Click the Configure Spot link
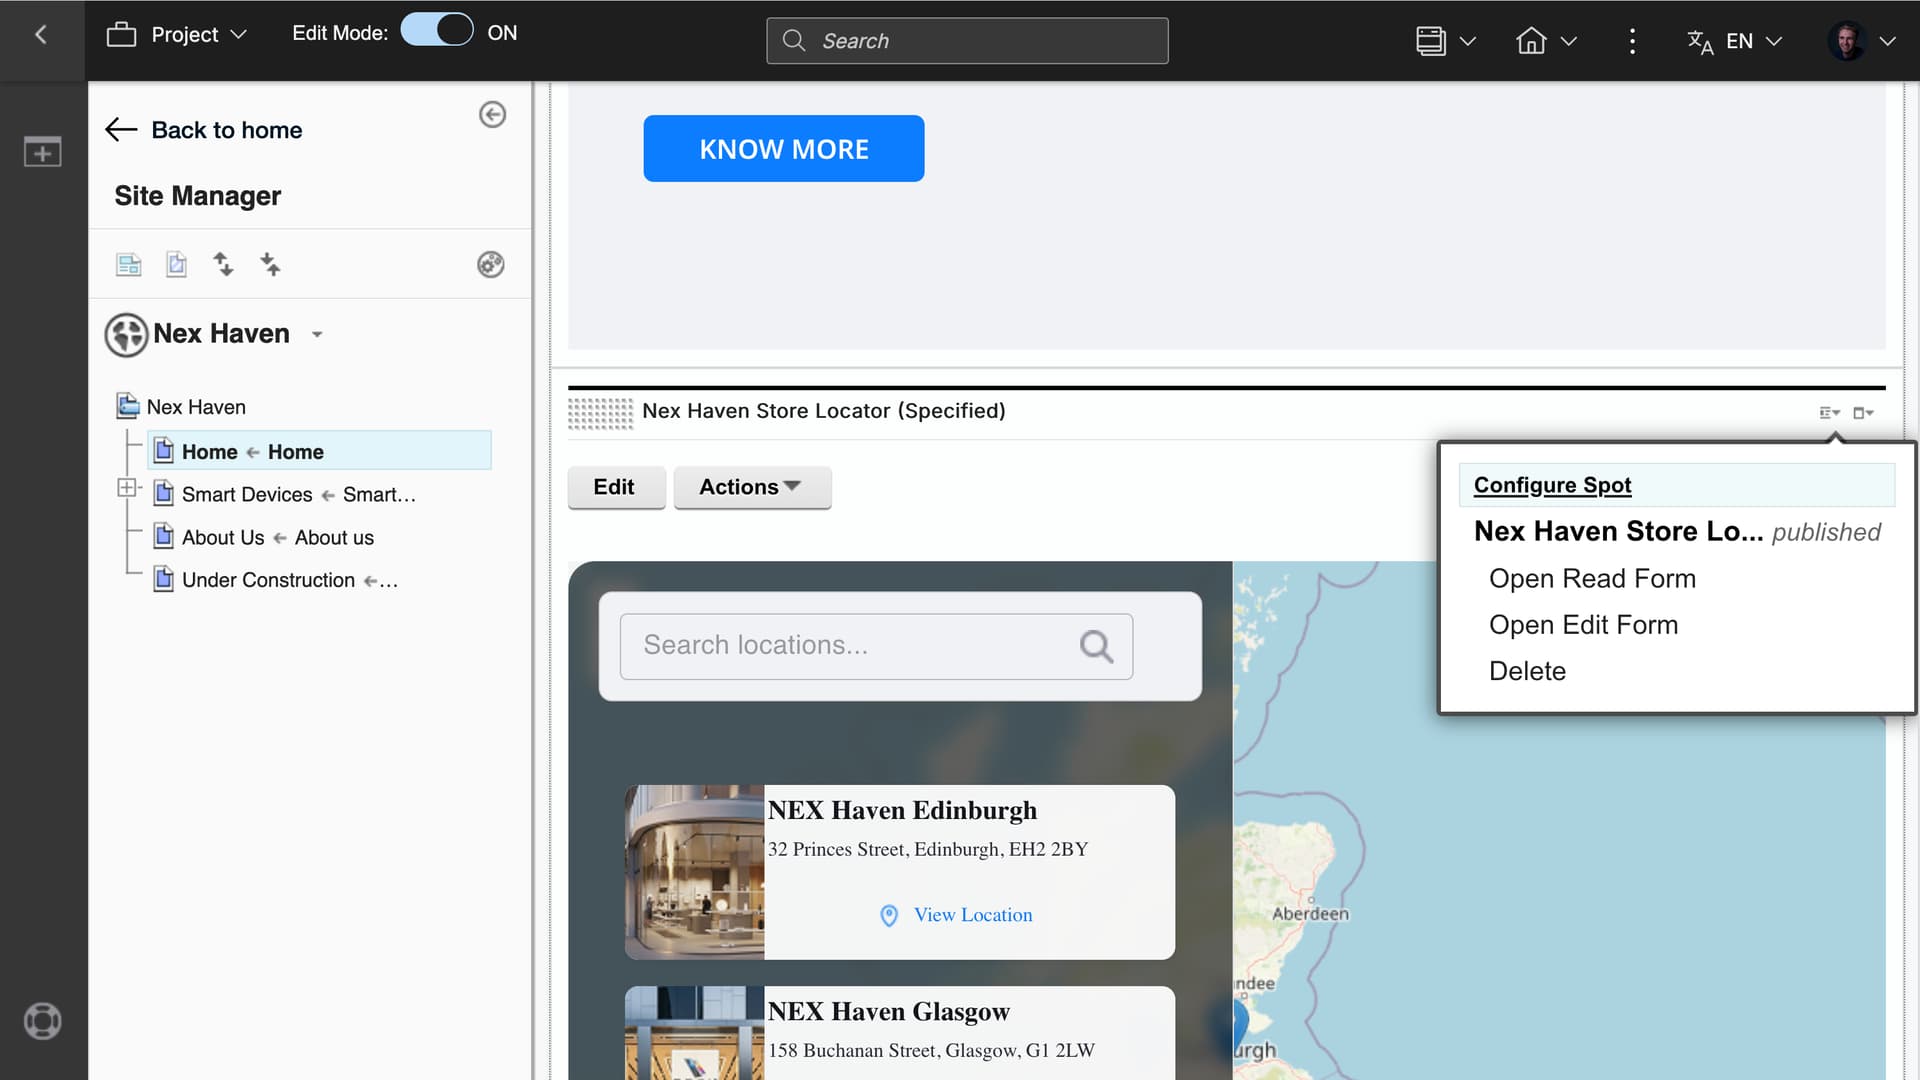The image size is (1920, 1080). 1552,485
